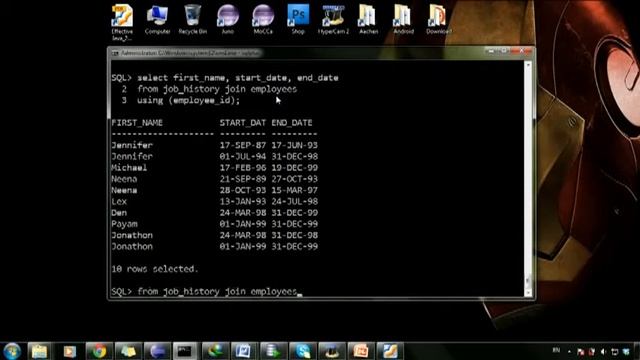
Task: Open the Android folder shortcut
Action: coord(403,19)
